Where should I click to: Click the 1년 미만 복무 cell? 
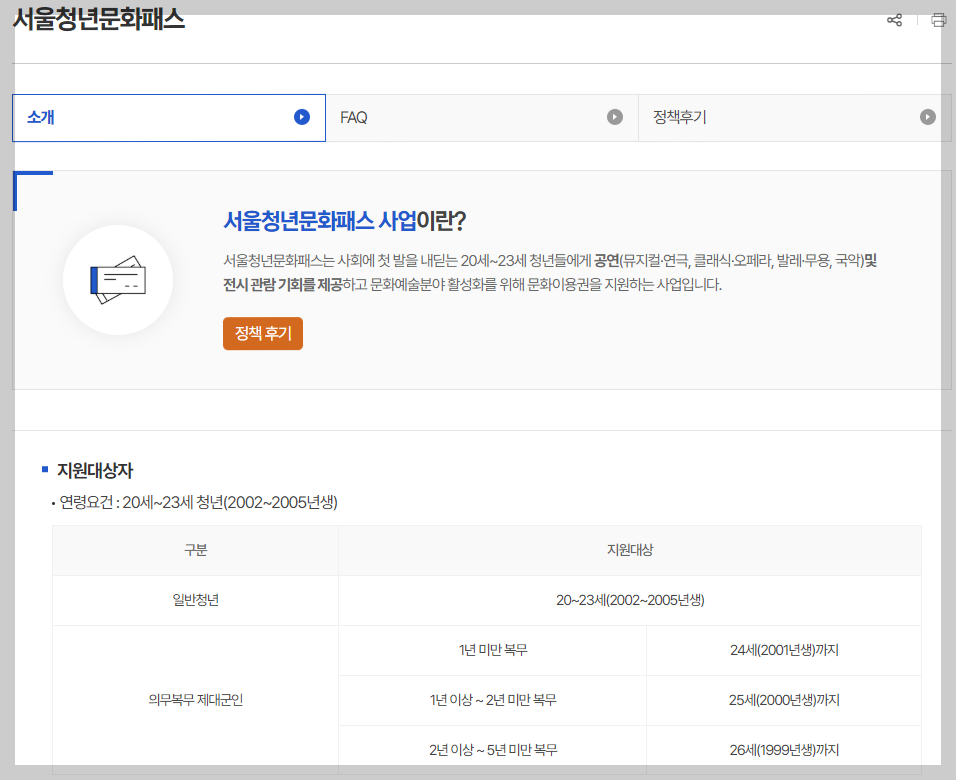(493, 650)
